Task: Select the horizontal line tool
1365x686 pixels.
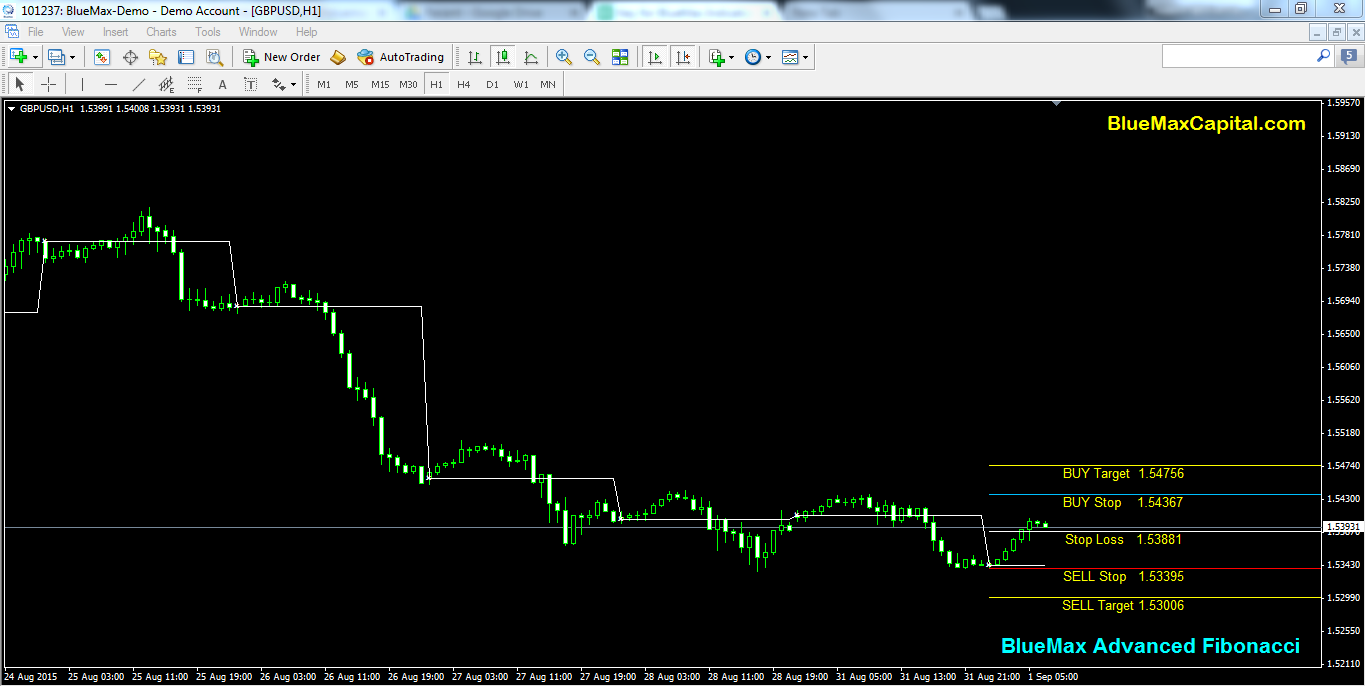Action: (110, 84)
